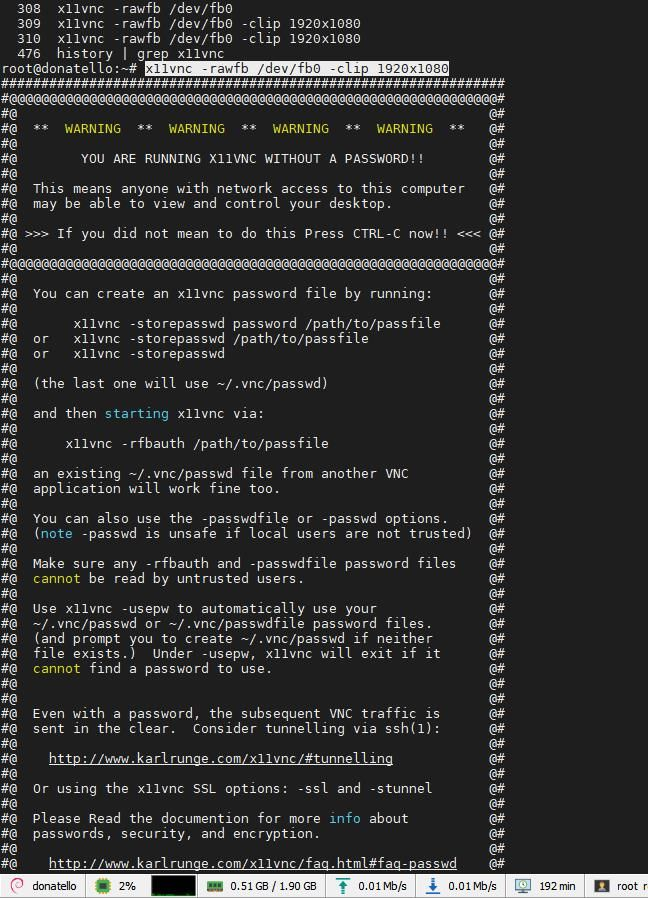Click yellow 'cannot' before 'be read by untrusted'

(57, 578)
